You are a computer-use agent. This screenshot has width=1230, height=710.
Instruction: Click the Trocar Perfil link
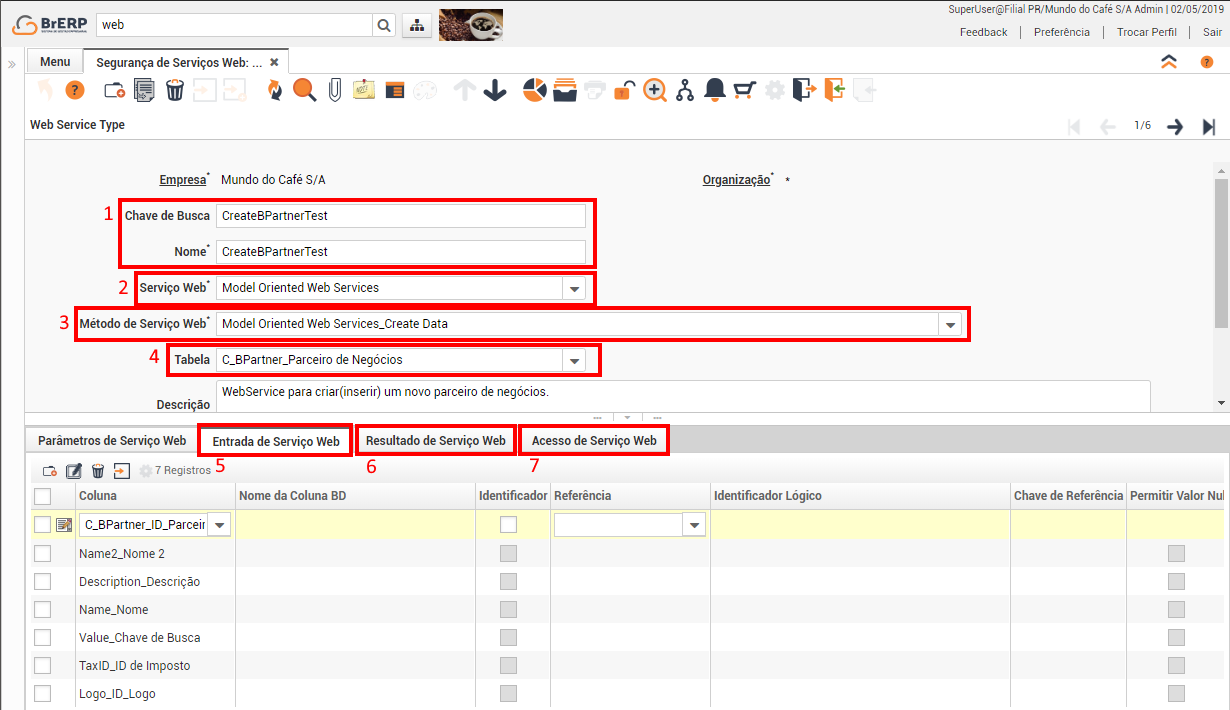(x=1146, y=32)
